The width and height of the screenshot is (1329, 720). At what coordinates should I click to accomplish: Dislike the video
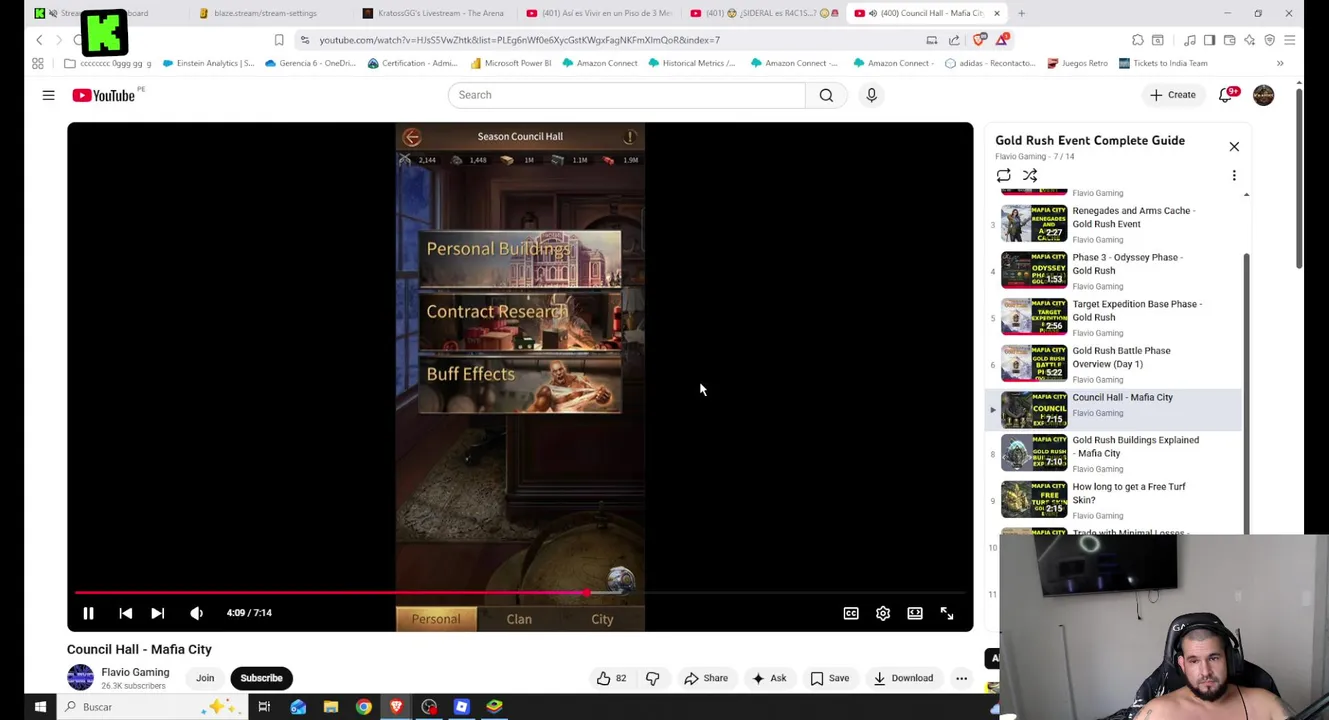point(652,678)
